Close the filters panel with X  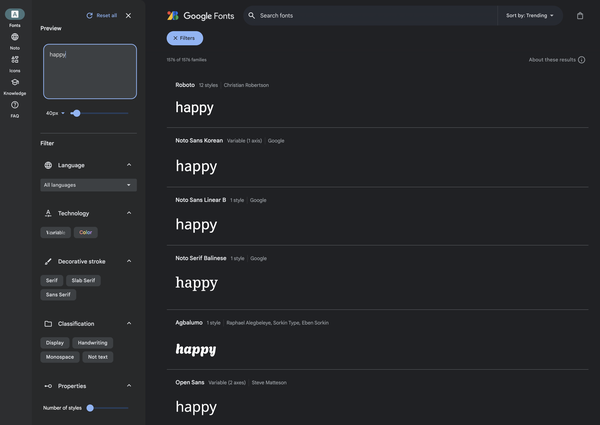(129, 15)
